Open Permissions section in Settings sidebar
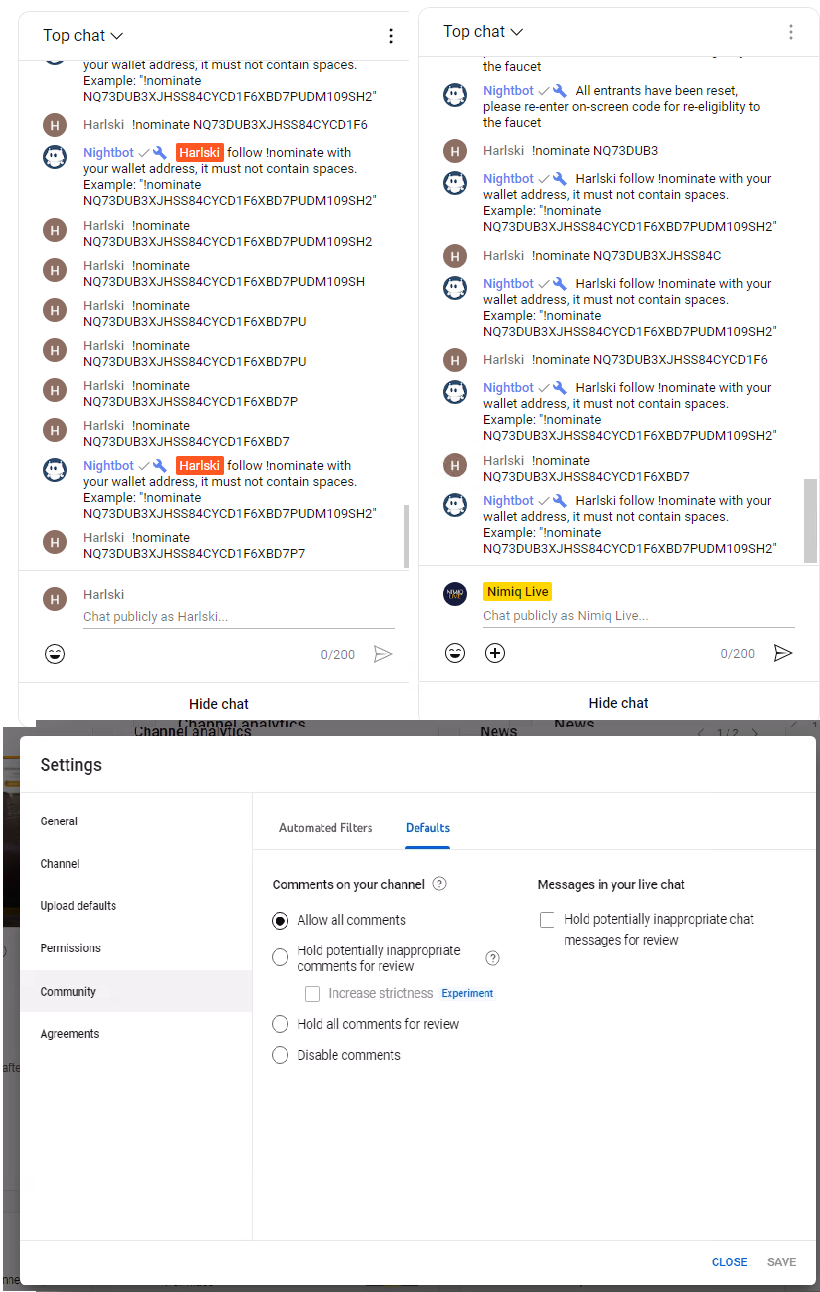Screen dimensions: 820x1292 coord(70,948)
